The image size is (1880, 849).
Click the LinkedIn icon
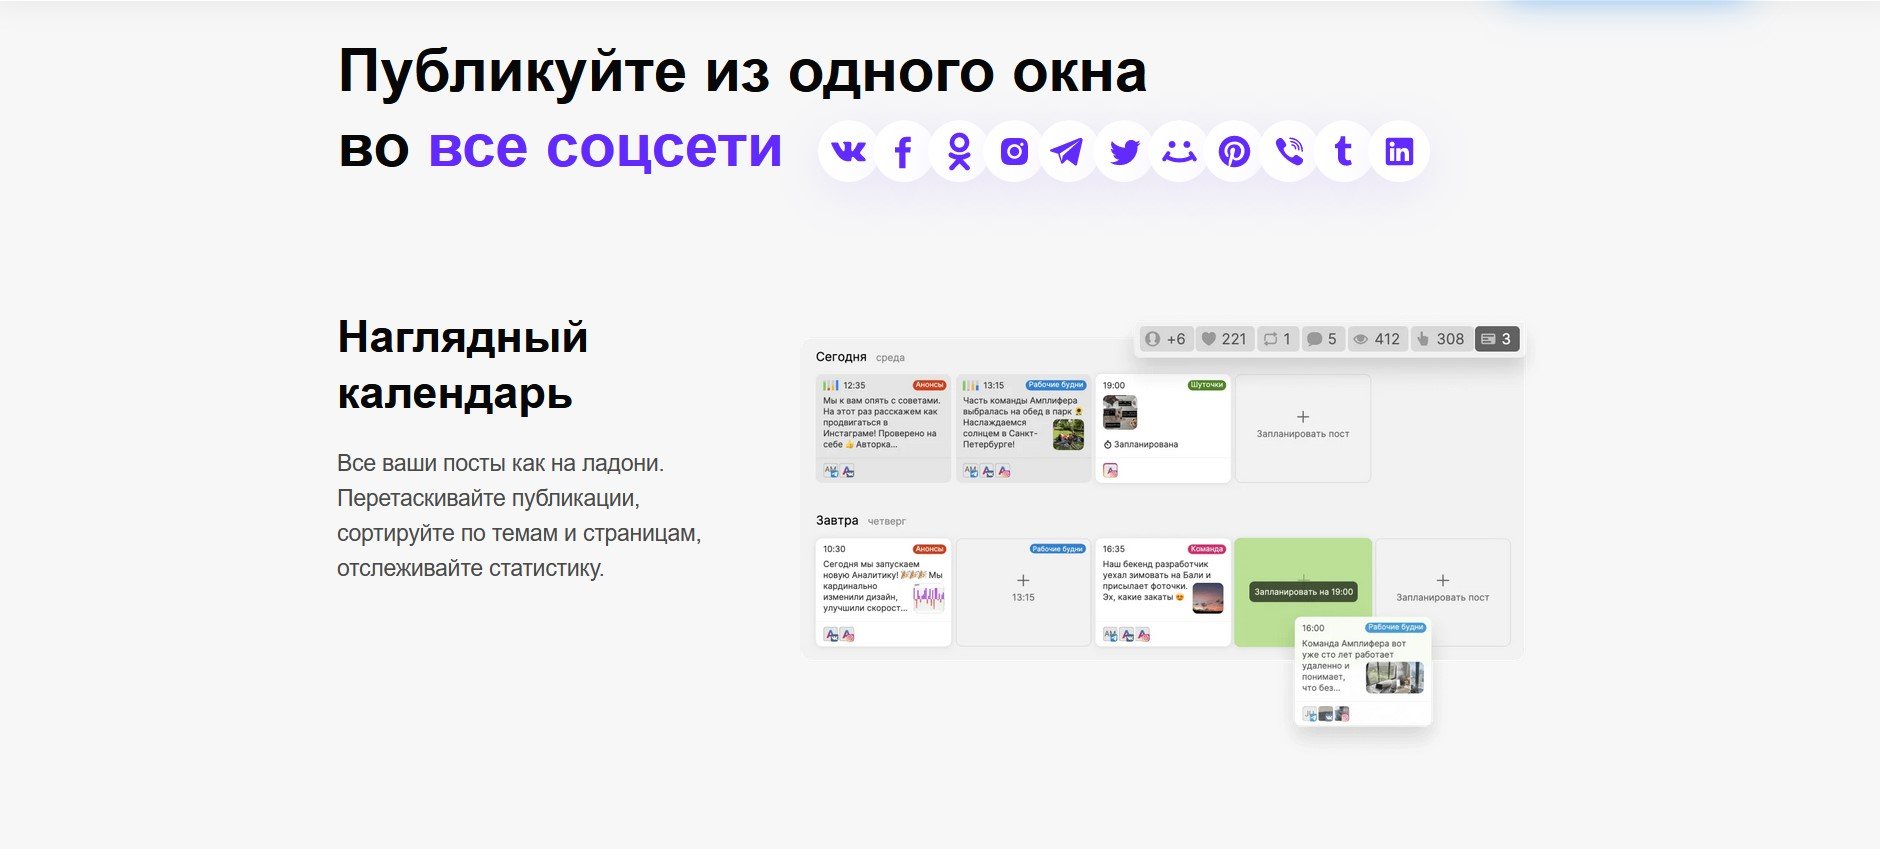coord(1399,152)
